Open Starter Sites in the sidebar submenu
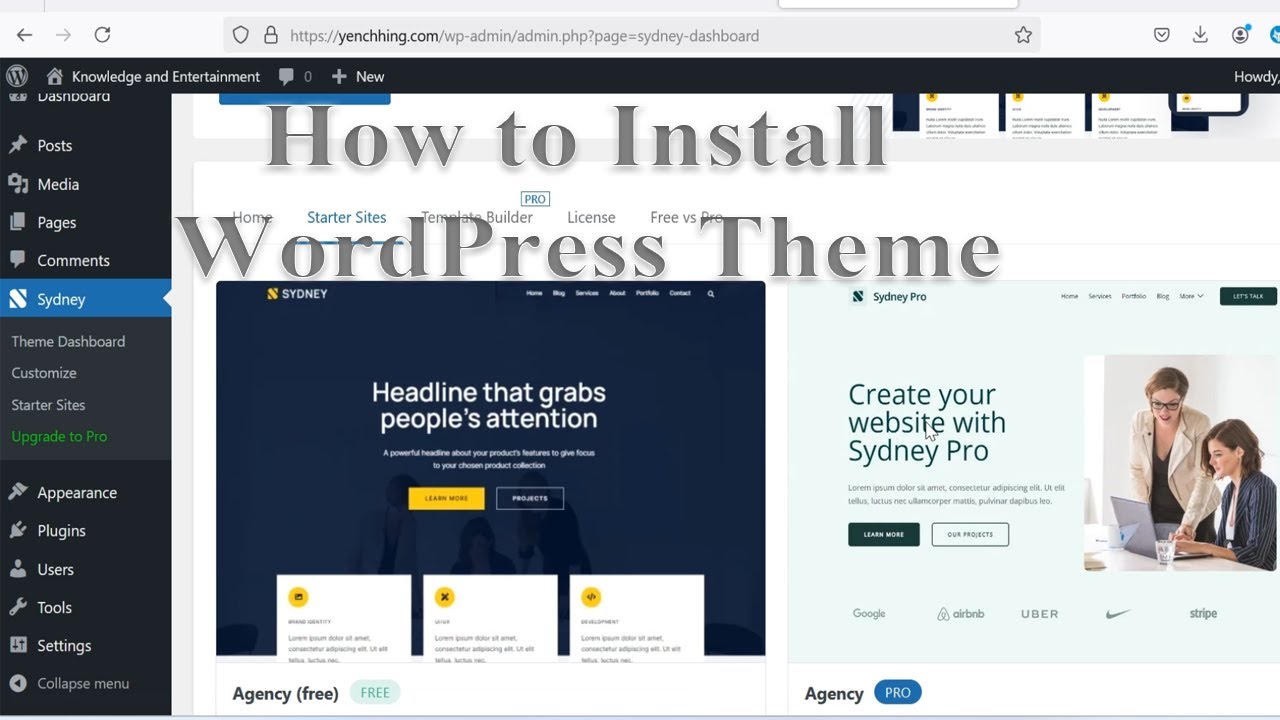Viewport: 1280px width, 720px height. 48,404
